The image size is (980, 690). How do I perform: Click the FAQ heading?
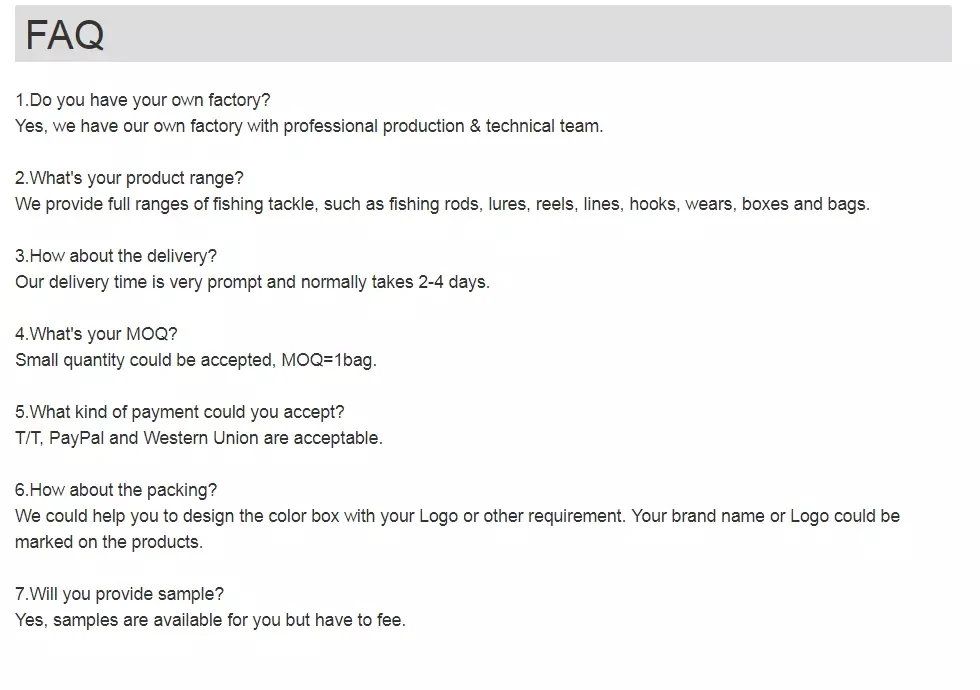coord(64,35)
